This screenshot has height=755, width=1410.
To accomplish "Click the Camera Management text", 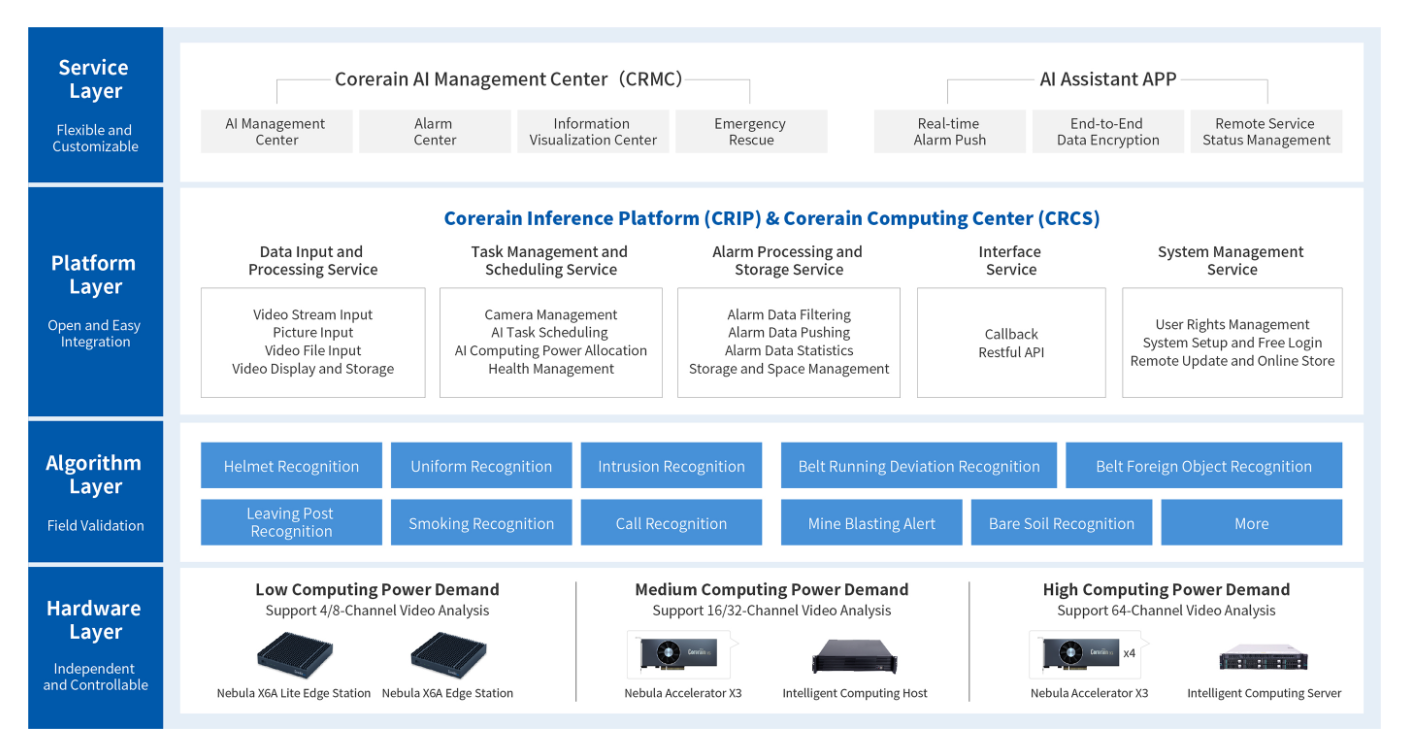I will click(551, 315).
